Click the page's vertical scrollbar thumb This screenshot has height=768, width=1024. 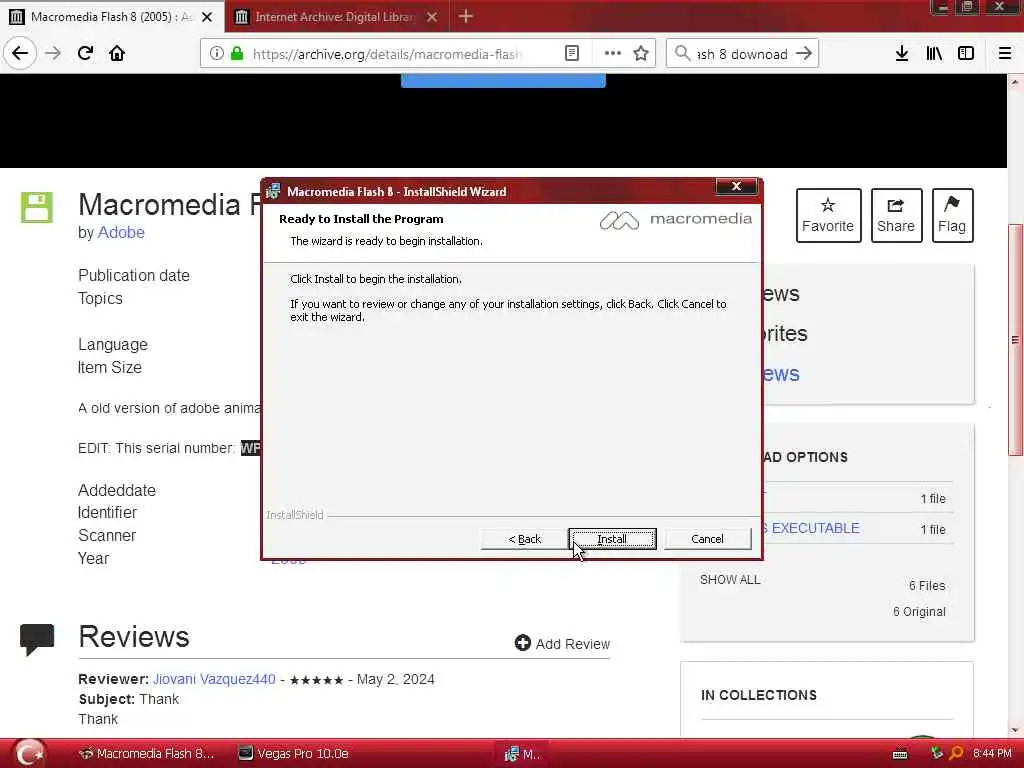point(1015,340)
